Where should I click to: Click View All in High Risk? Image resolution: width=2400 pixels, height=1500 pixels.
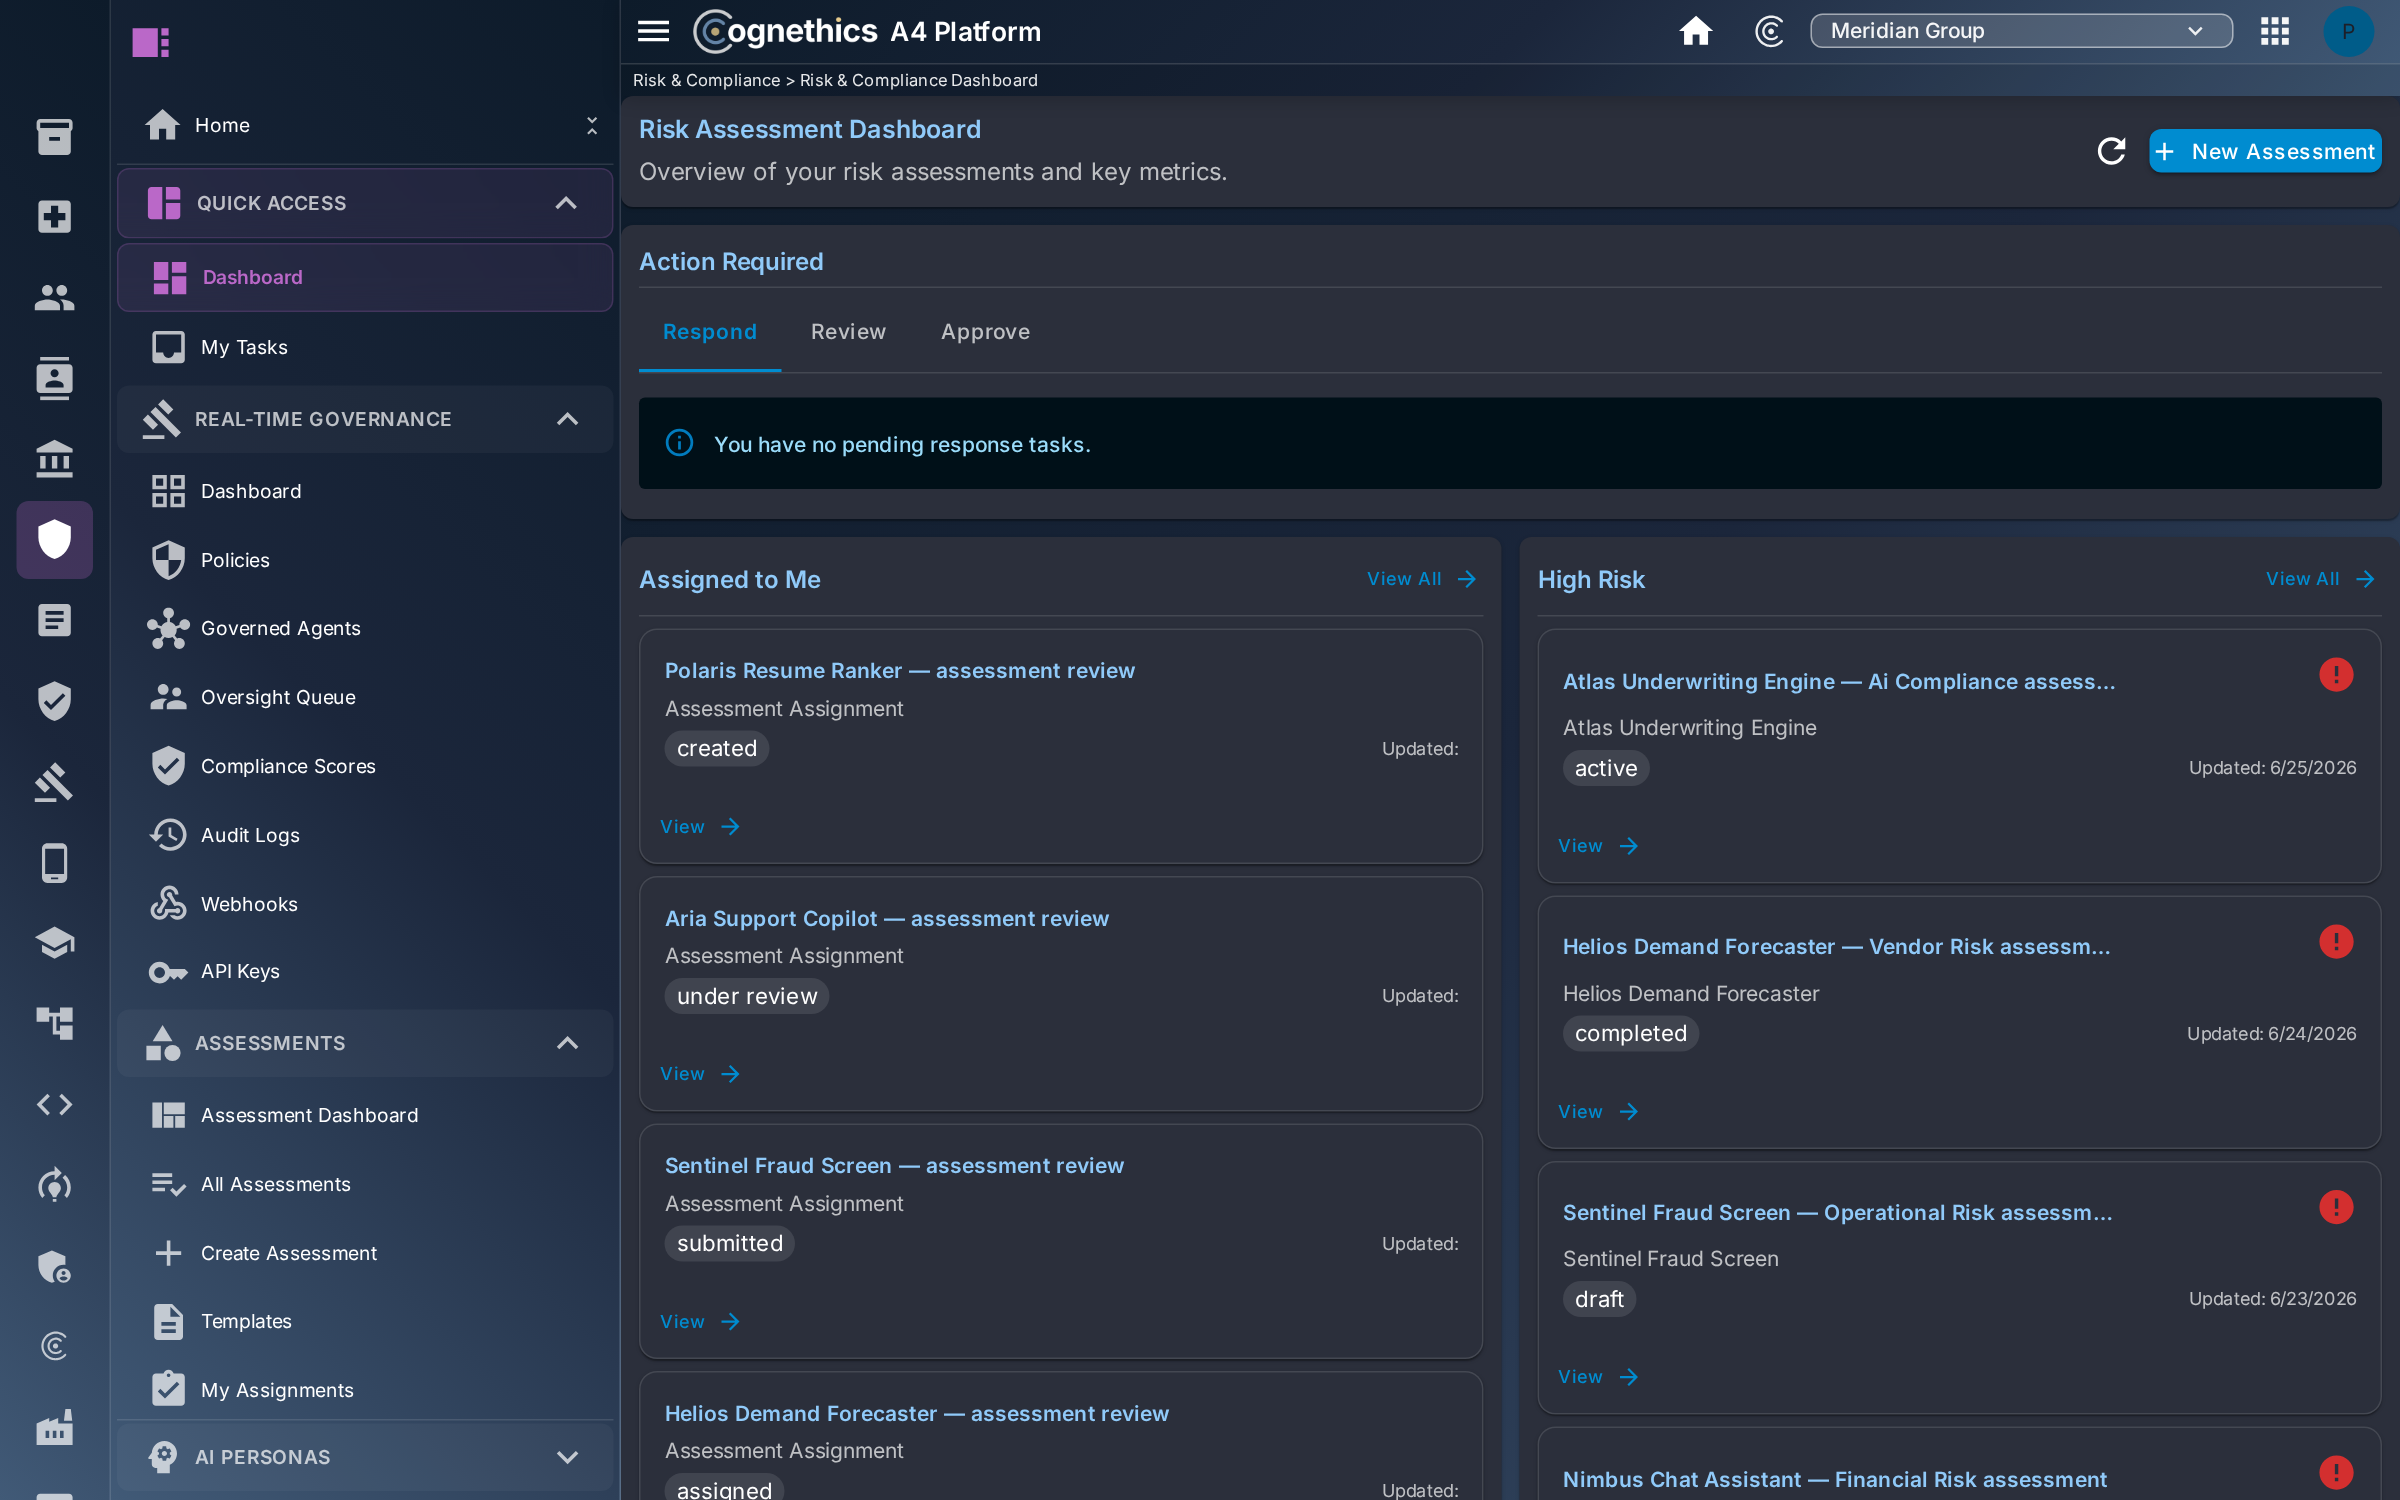pyautogui.click(x=2320, y=579)
